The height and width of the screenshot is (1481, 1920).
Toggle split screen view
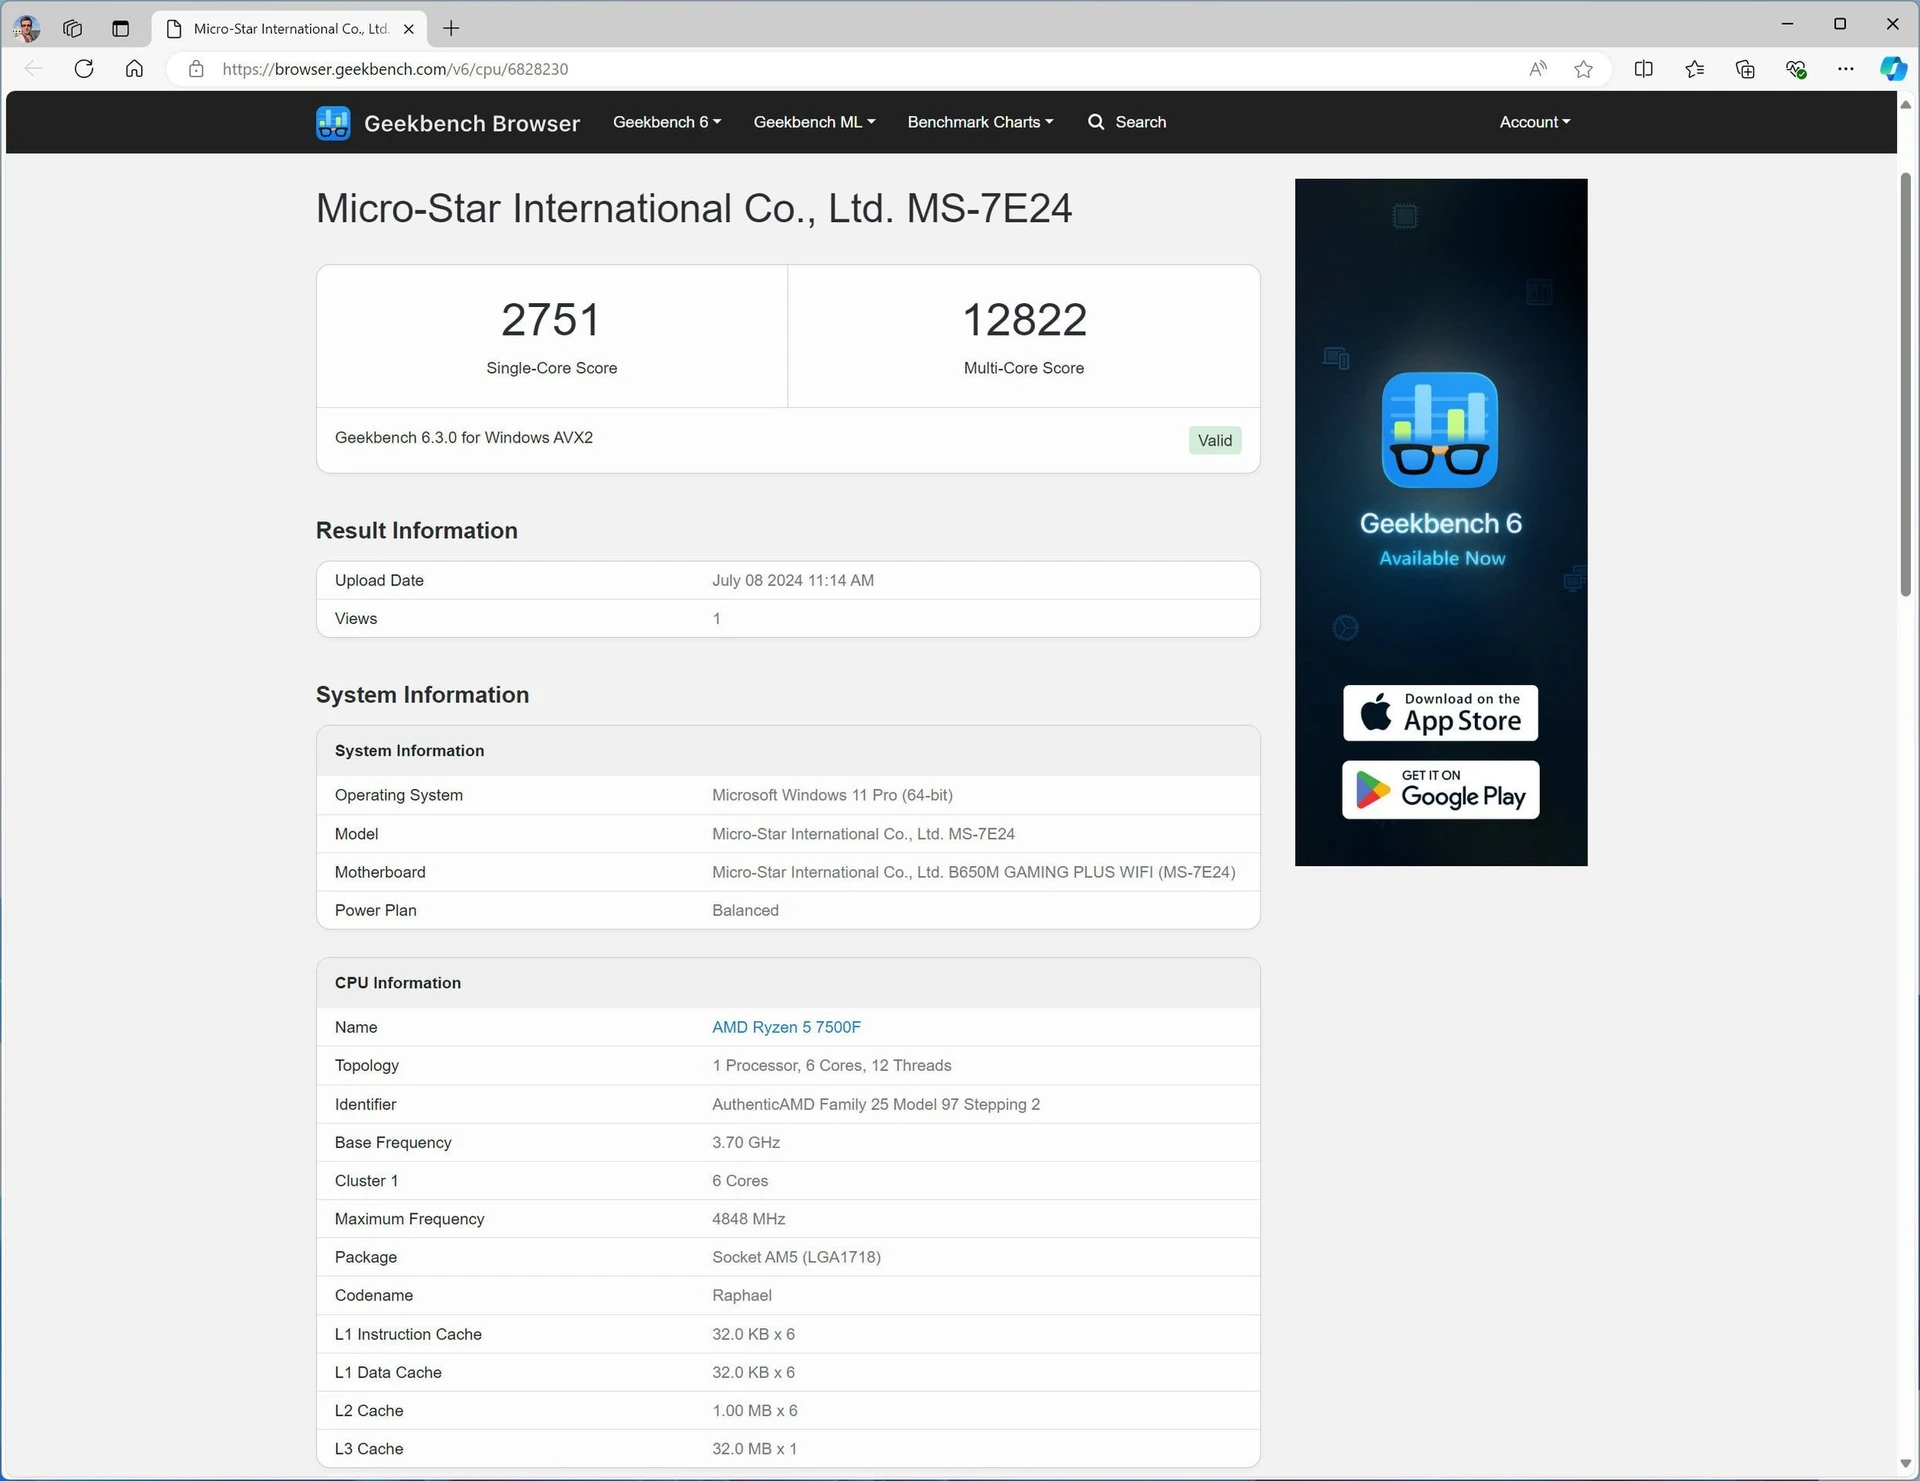coord(1643,69)
